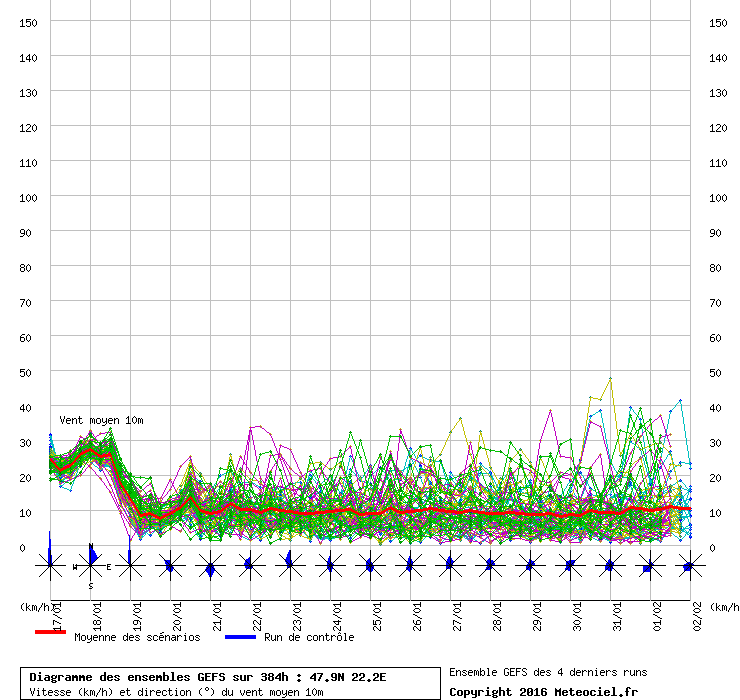
Task: Click the 'Run de contrôle' legend label
Action: (x=309, y=637)
